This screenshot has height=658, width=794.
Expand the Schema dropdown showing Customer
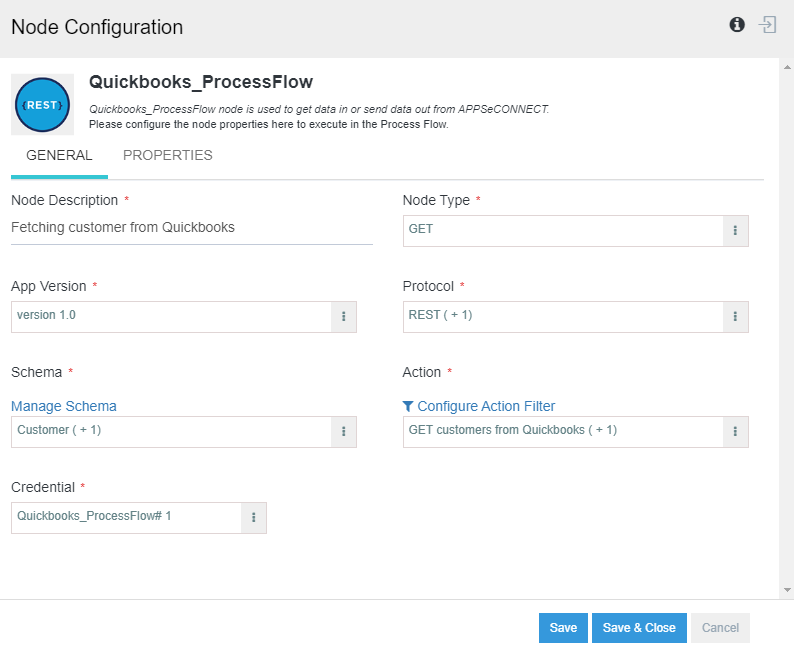(172, 431)
